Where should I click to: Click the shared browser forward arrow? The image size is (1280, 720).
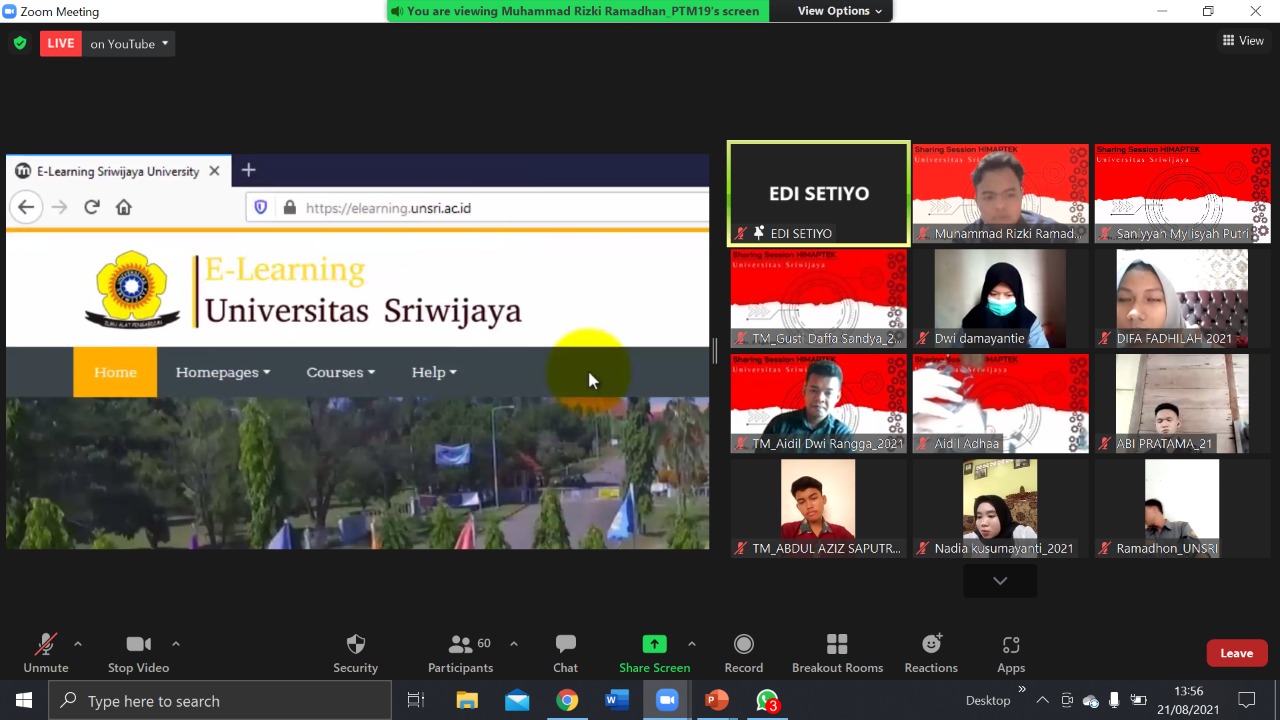click(x=59, y=207)
